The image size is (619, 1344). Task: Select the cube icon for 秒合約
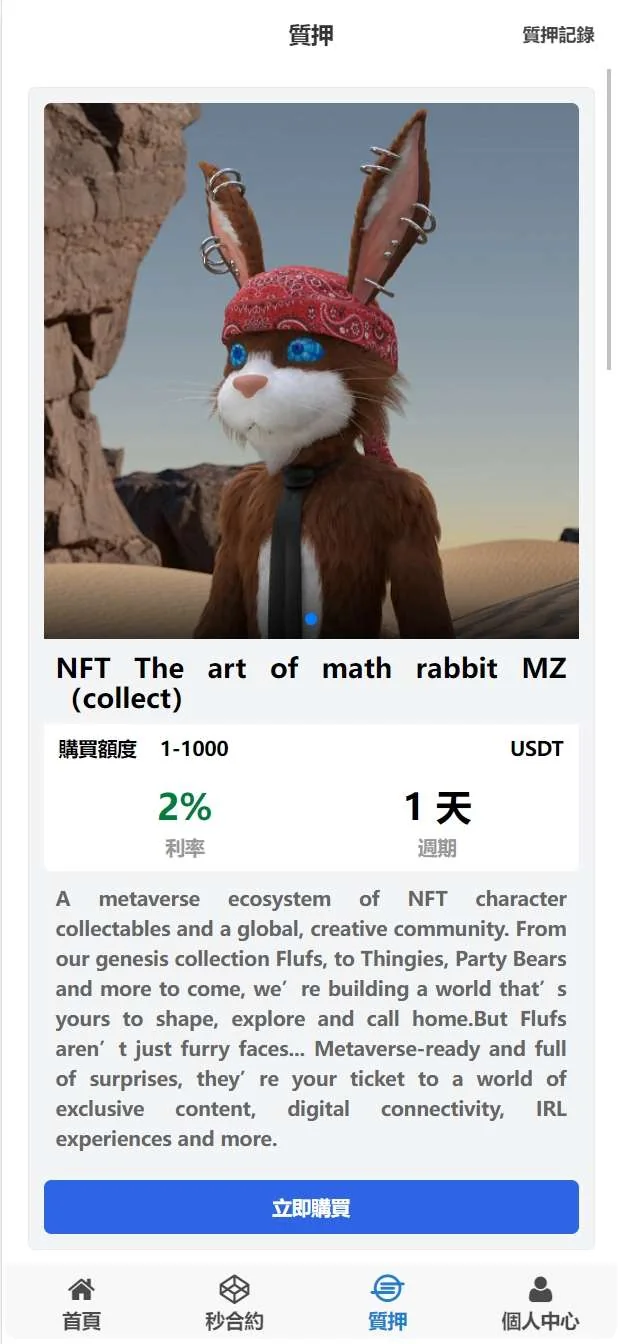[234, 1289]
